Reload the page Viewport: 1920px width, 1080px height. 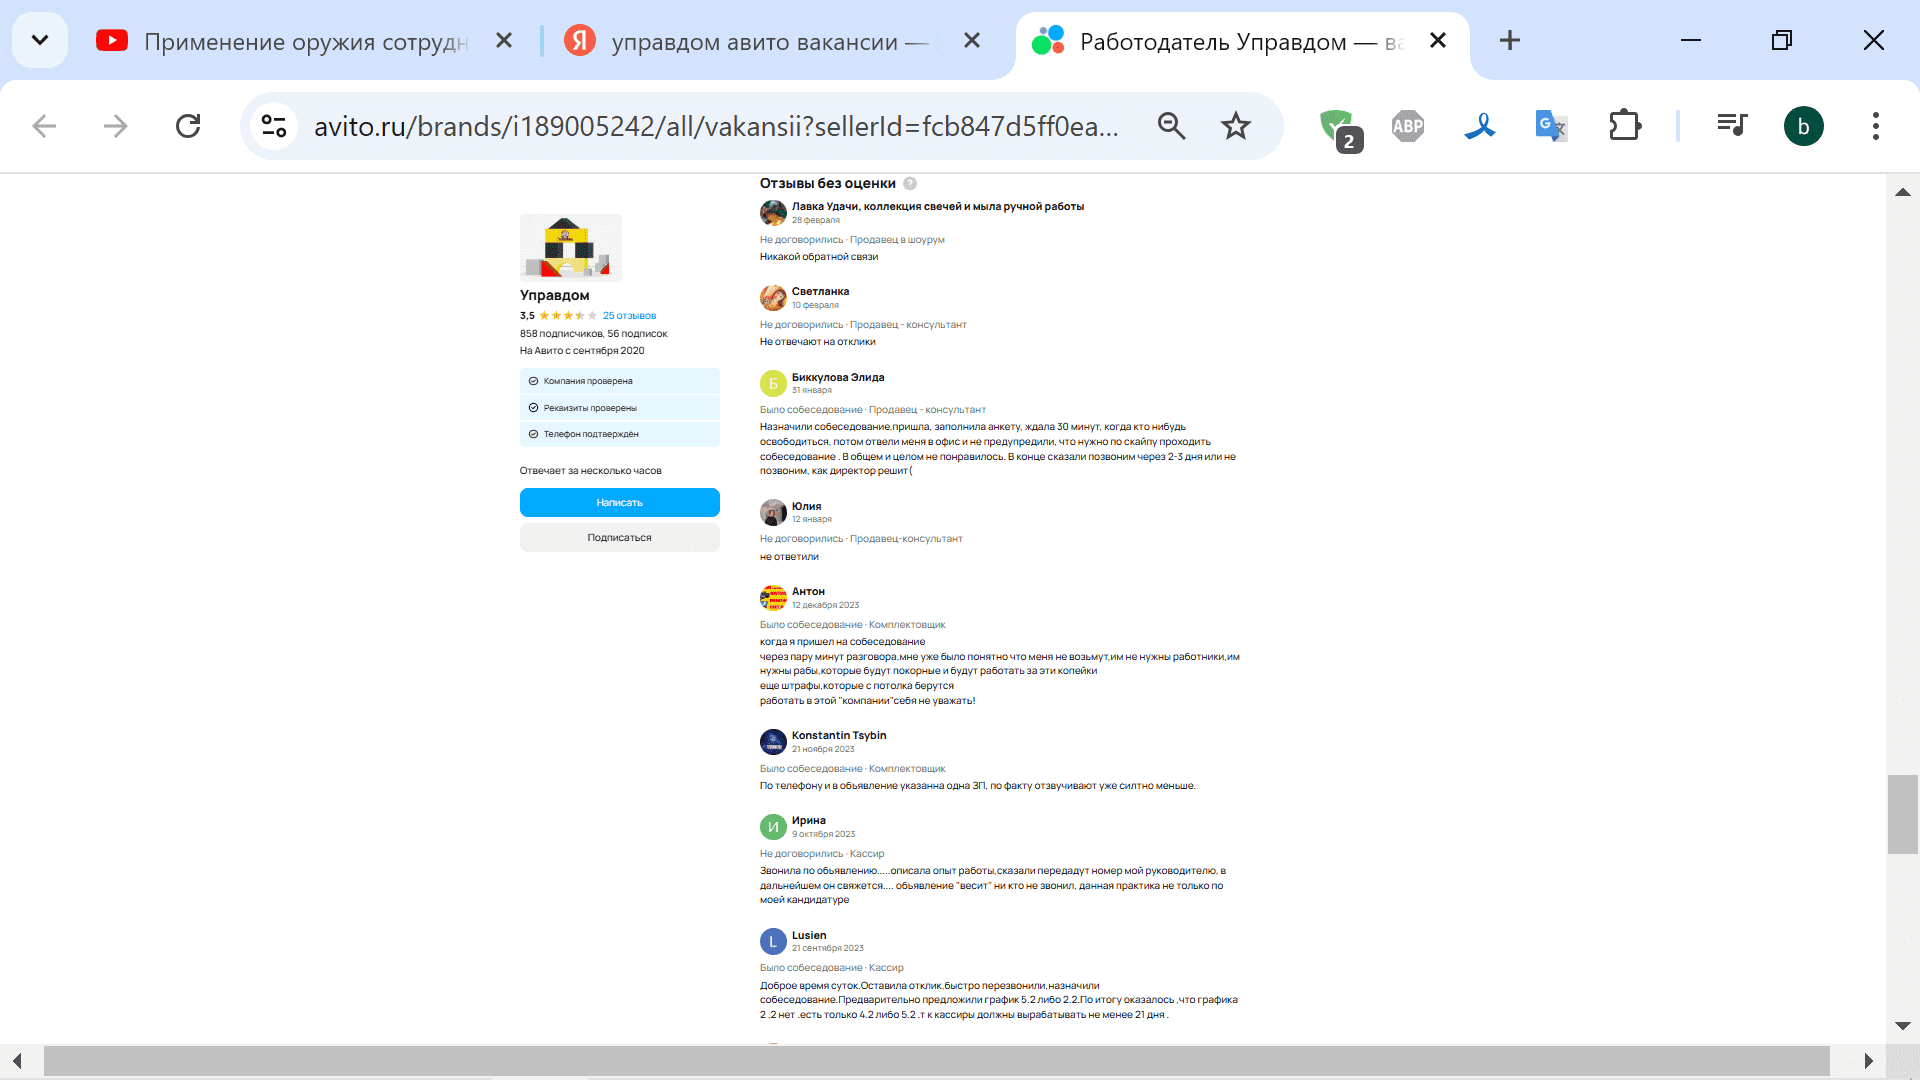(x=188, y=127)
